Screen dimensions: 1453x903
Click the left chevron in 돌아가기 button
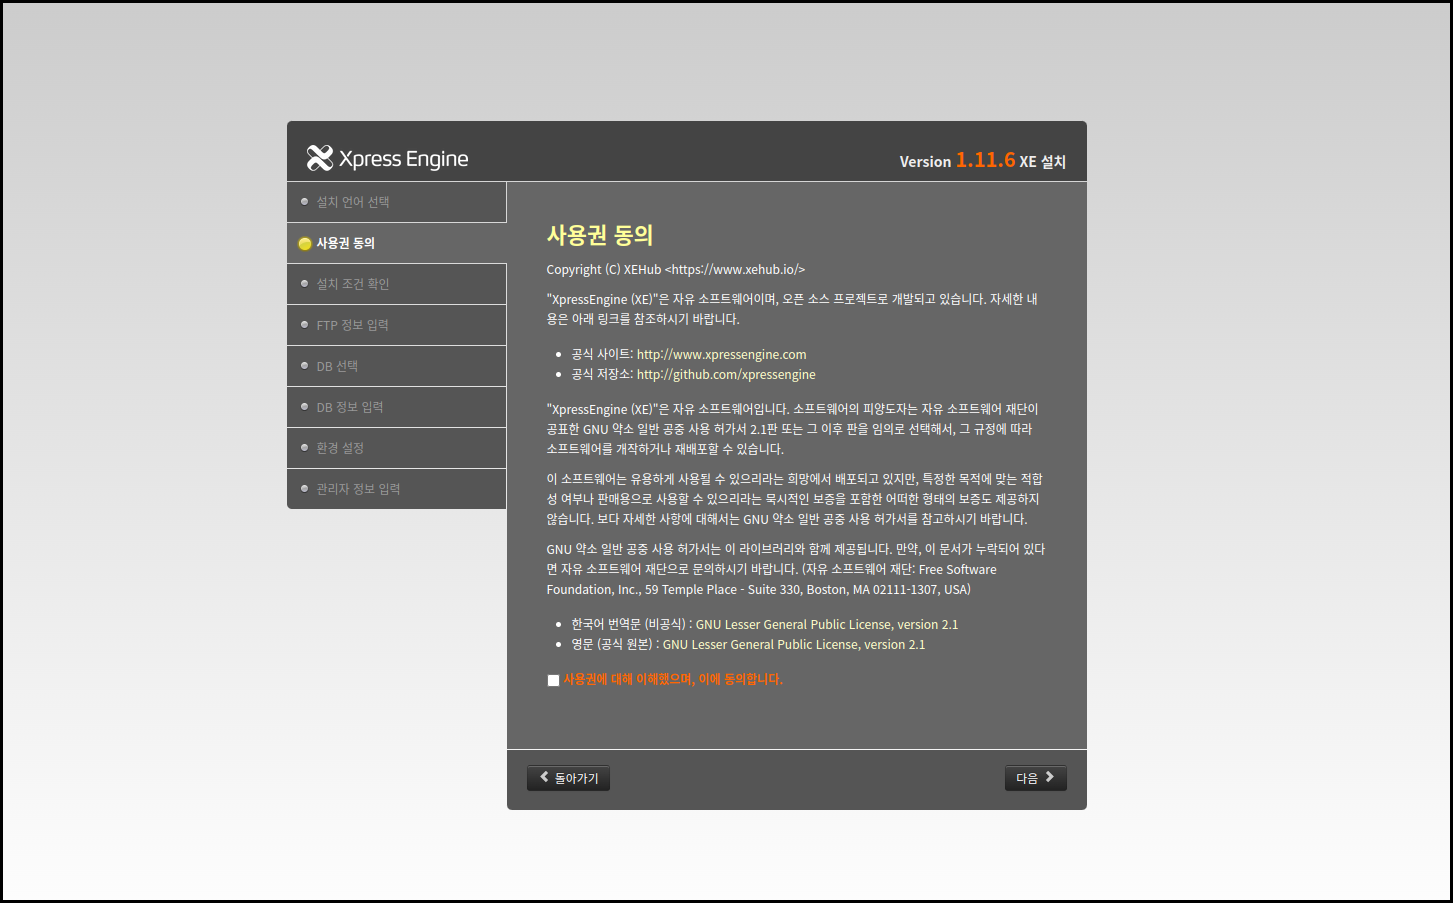pos(544,776)
